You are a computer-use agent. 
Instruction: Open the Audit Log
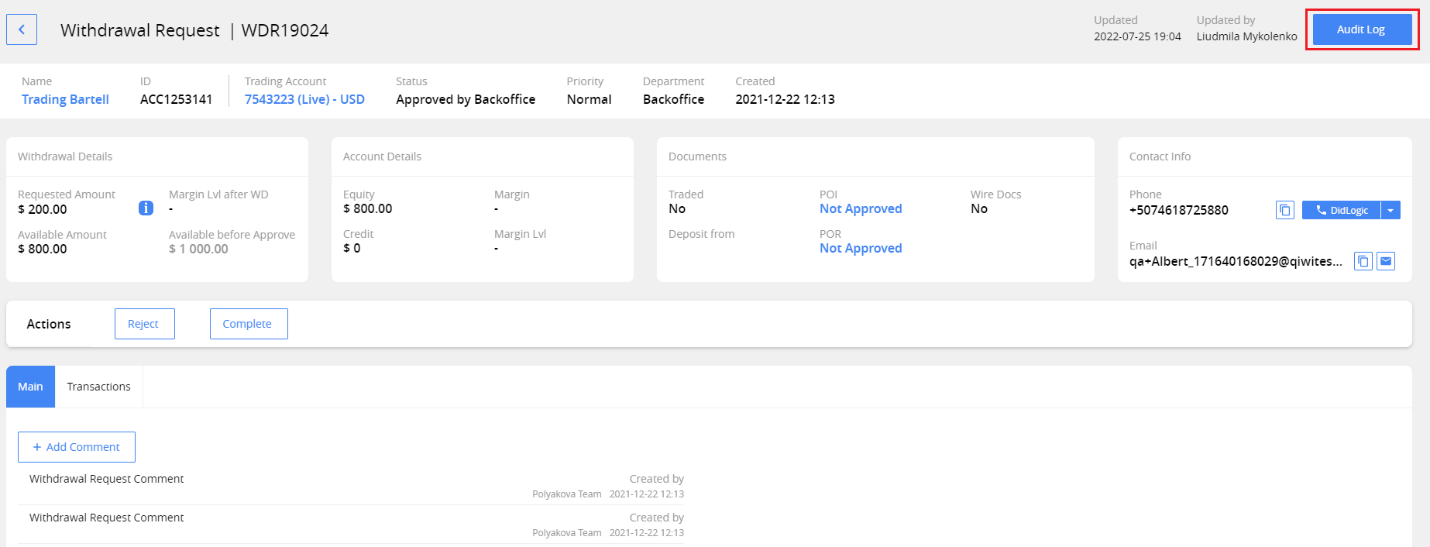click(x=1361, y=30)
